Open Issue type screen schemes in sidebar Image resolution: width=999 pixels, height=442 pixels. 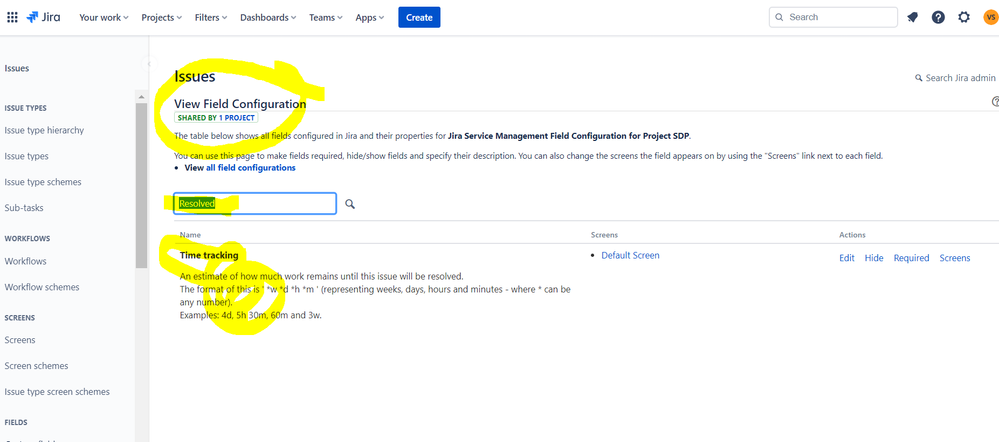tap(57, 392)
